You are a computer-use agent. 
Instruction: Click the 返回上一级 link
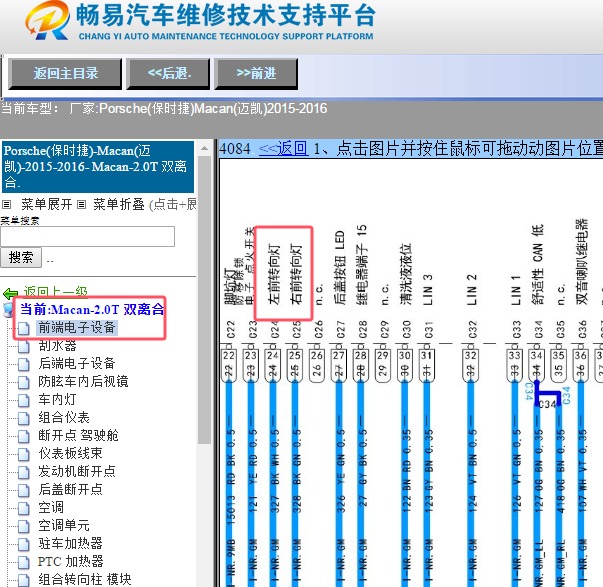[x=55, y=292]
